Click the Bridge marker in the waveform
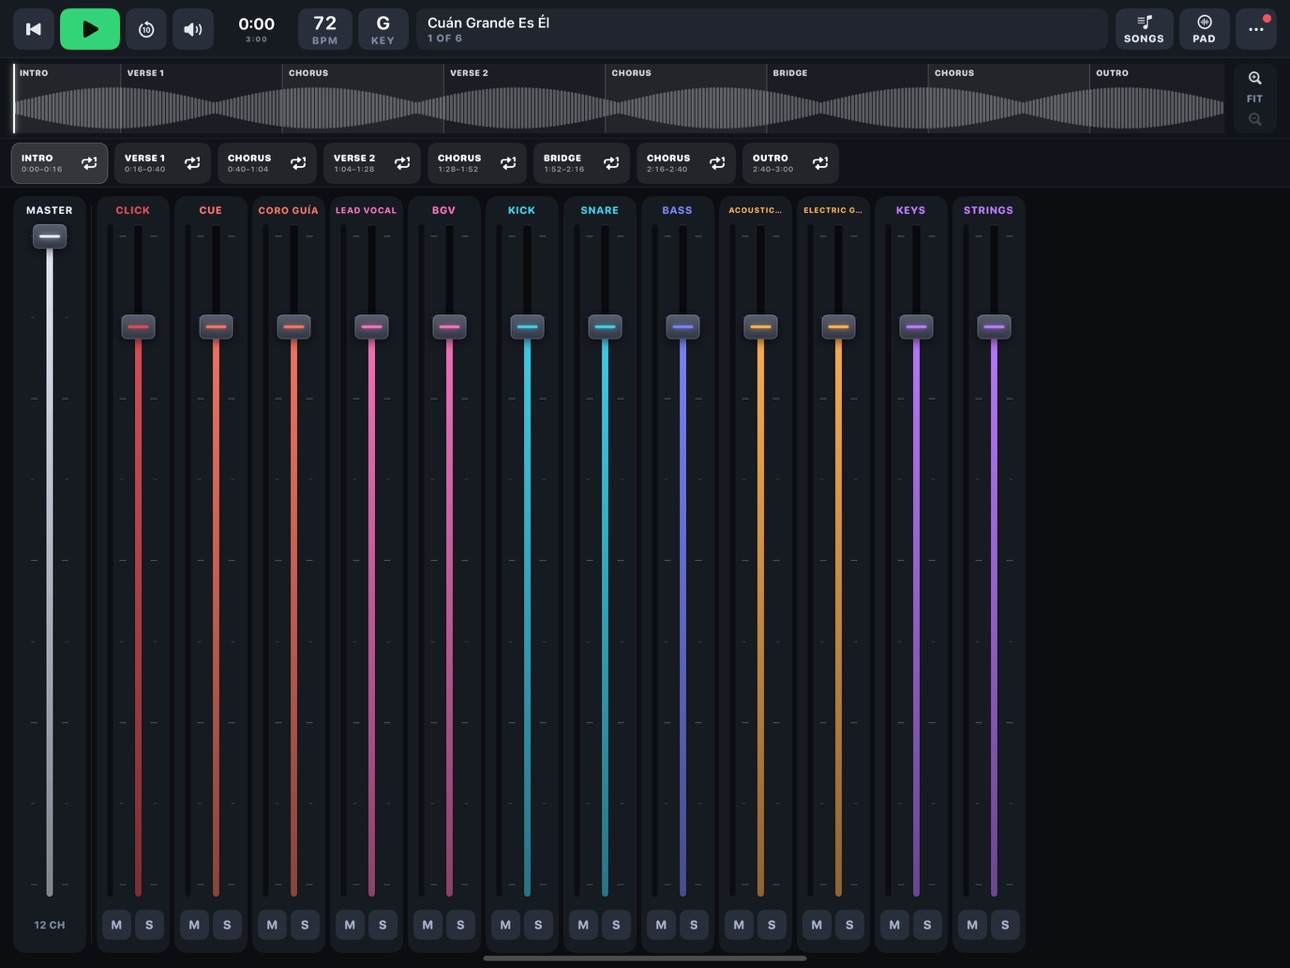1290x968 pixels. pyautogui.click(x=790, y=73)
